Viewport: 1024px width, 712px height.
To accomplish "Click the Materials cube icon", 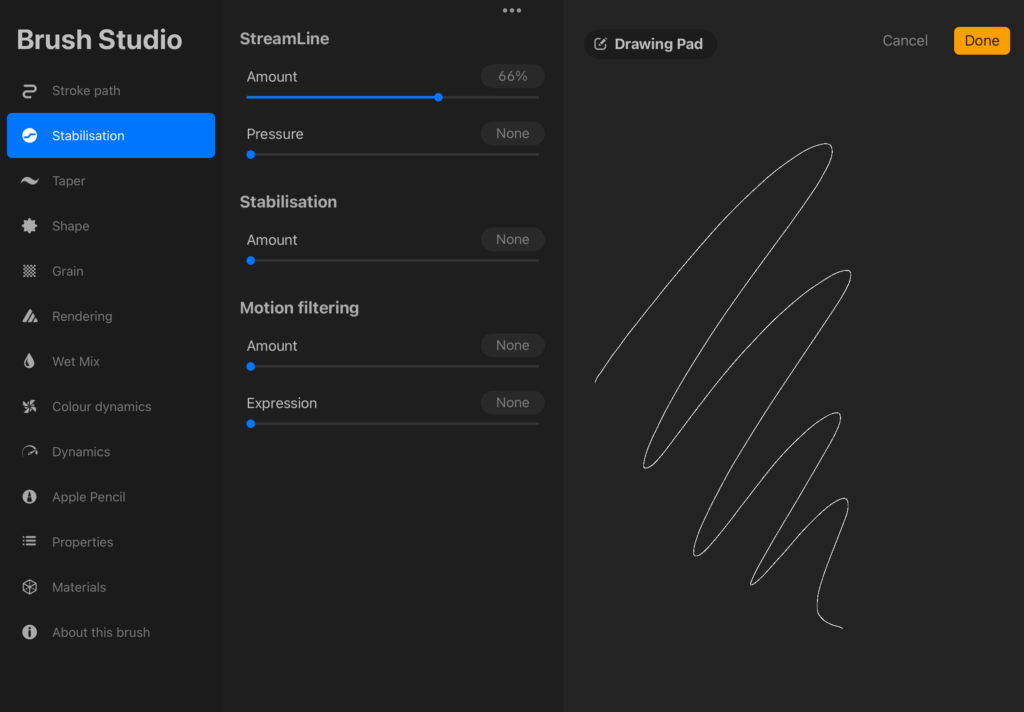I will [29, 587].
